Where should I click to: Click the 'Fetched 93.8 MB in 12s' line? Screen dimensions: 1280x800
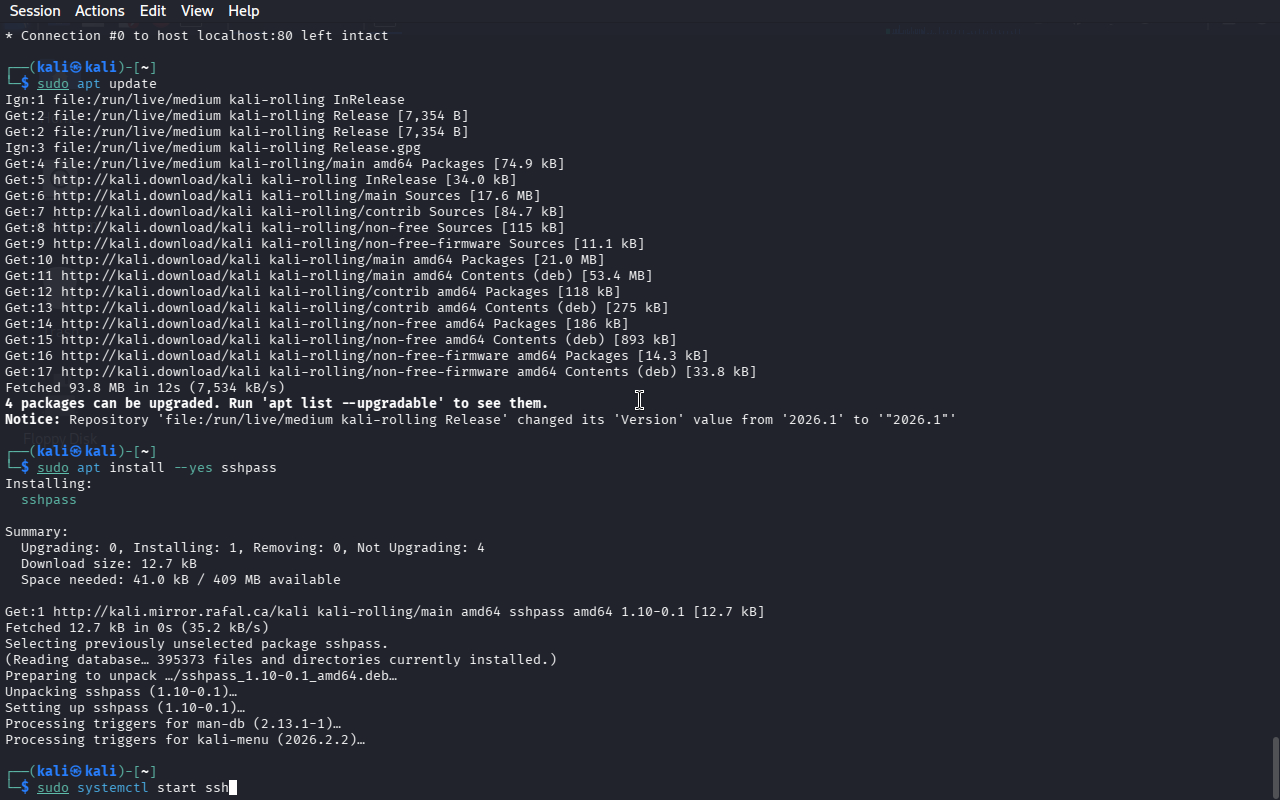click(x=145, y=388)
